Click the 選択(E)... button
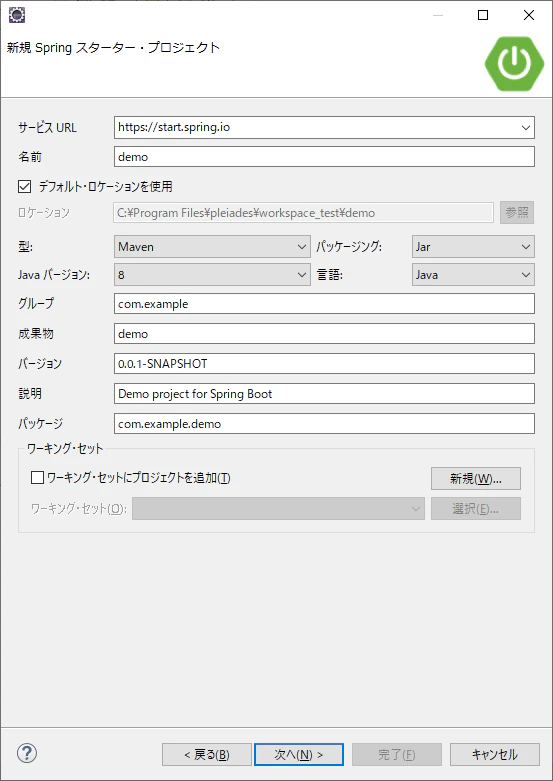 click(x=476, y=509)
